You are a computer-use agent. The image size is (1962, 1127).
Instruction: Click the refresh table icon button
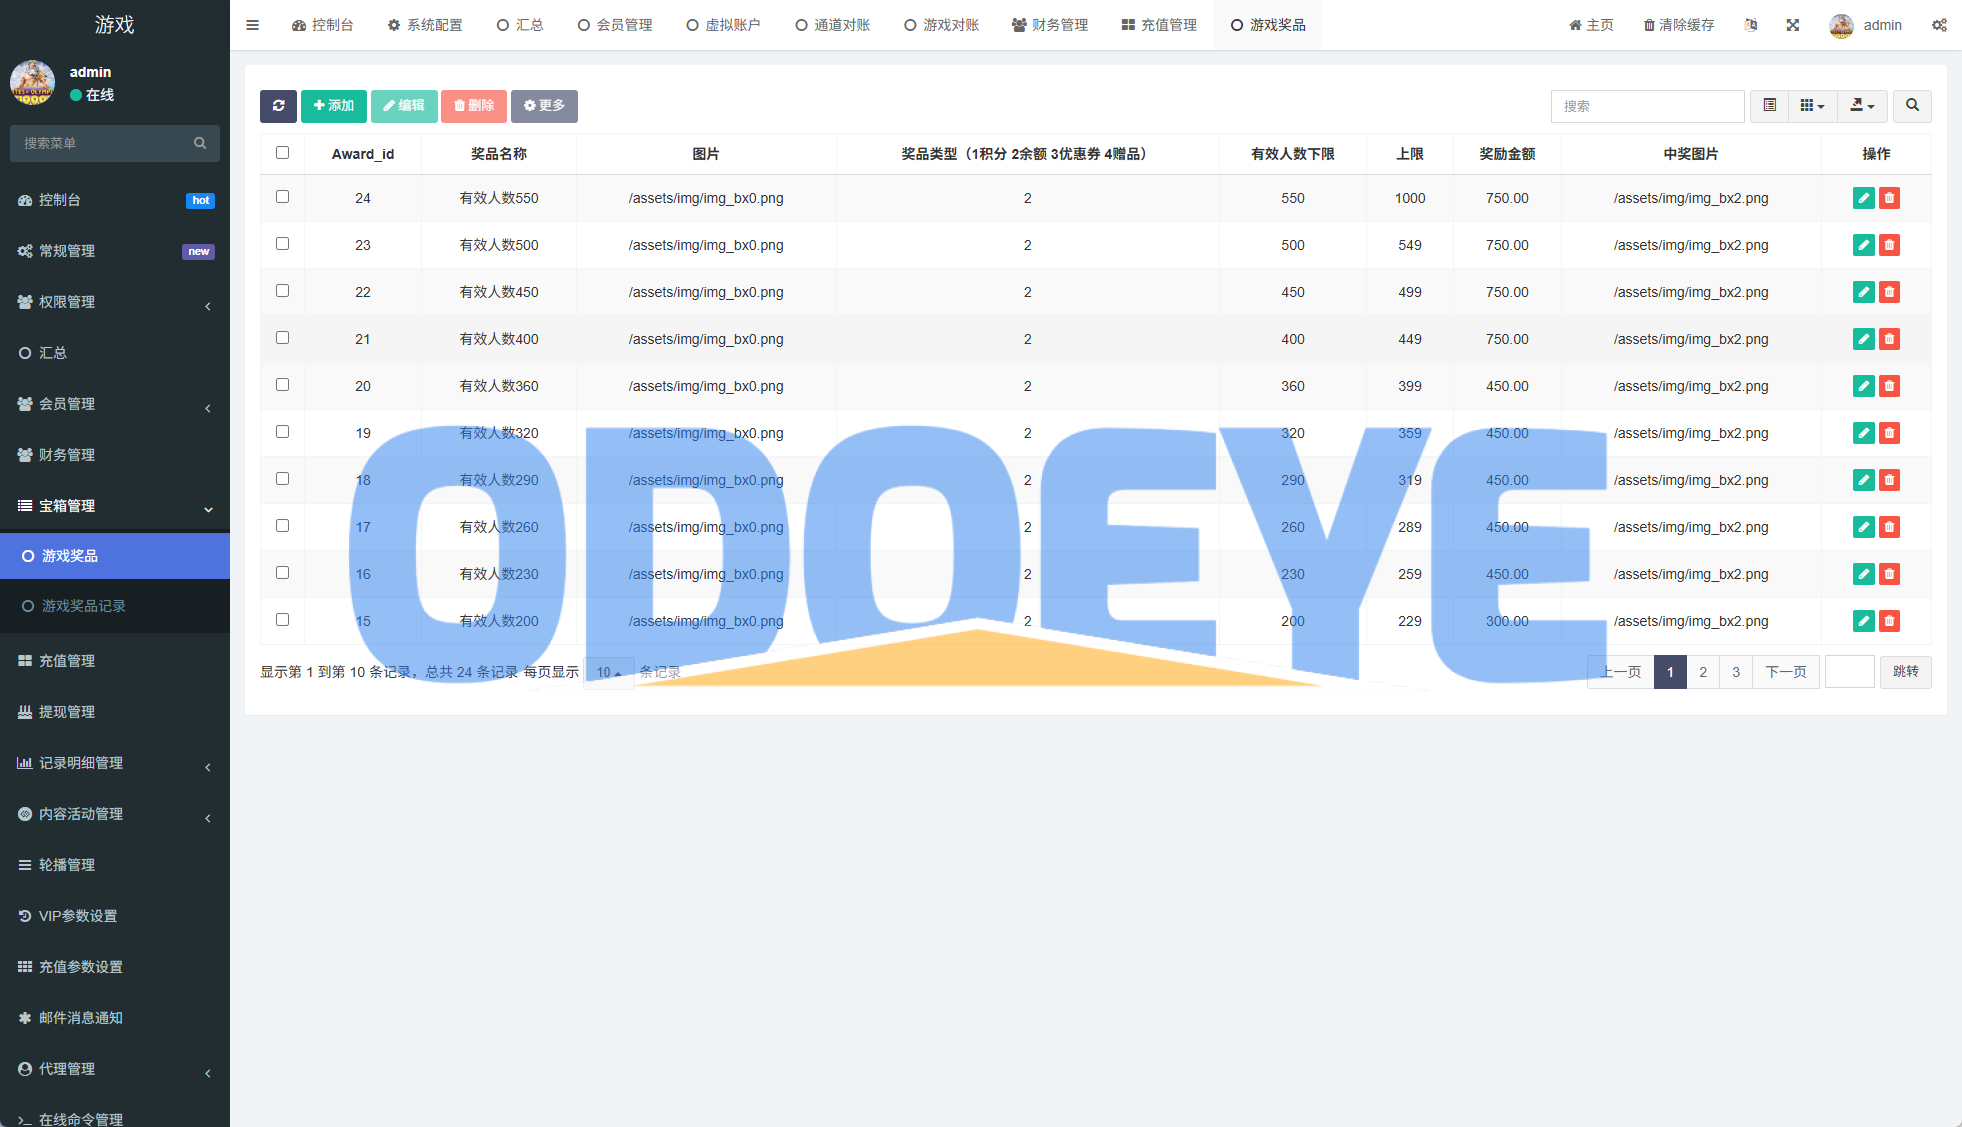(x=278, y=106)
